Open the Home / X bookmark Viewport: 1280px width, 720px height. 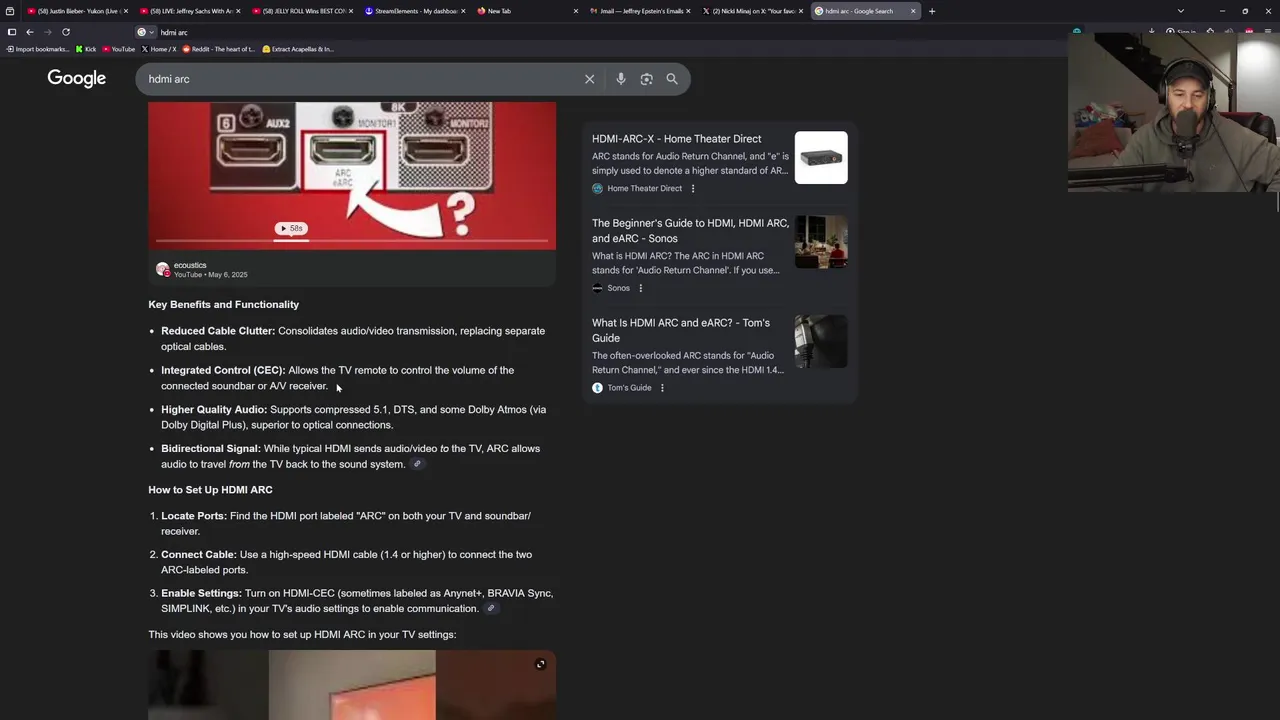pos(159,49)
